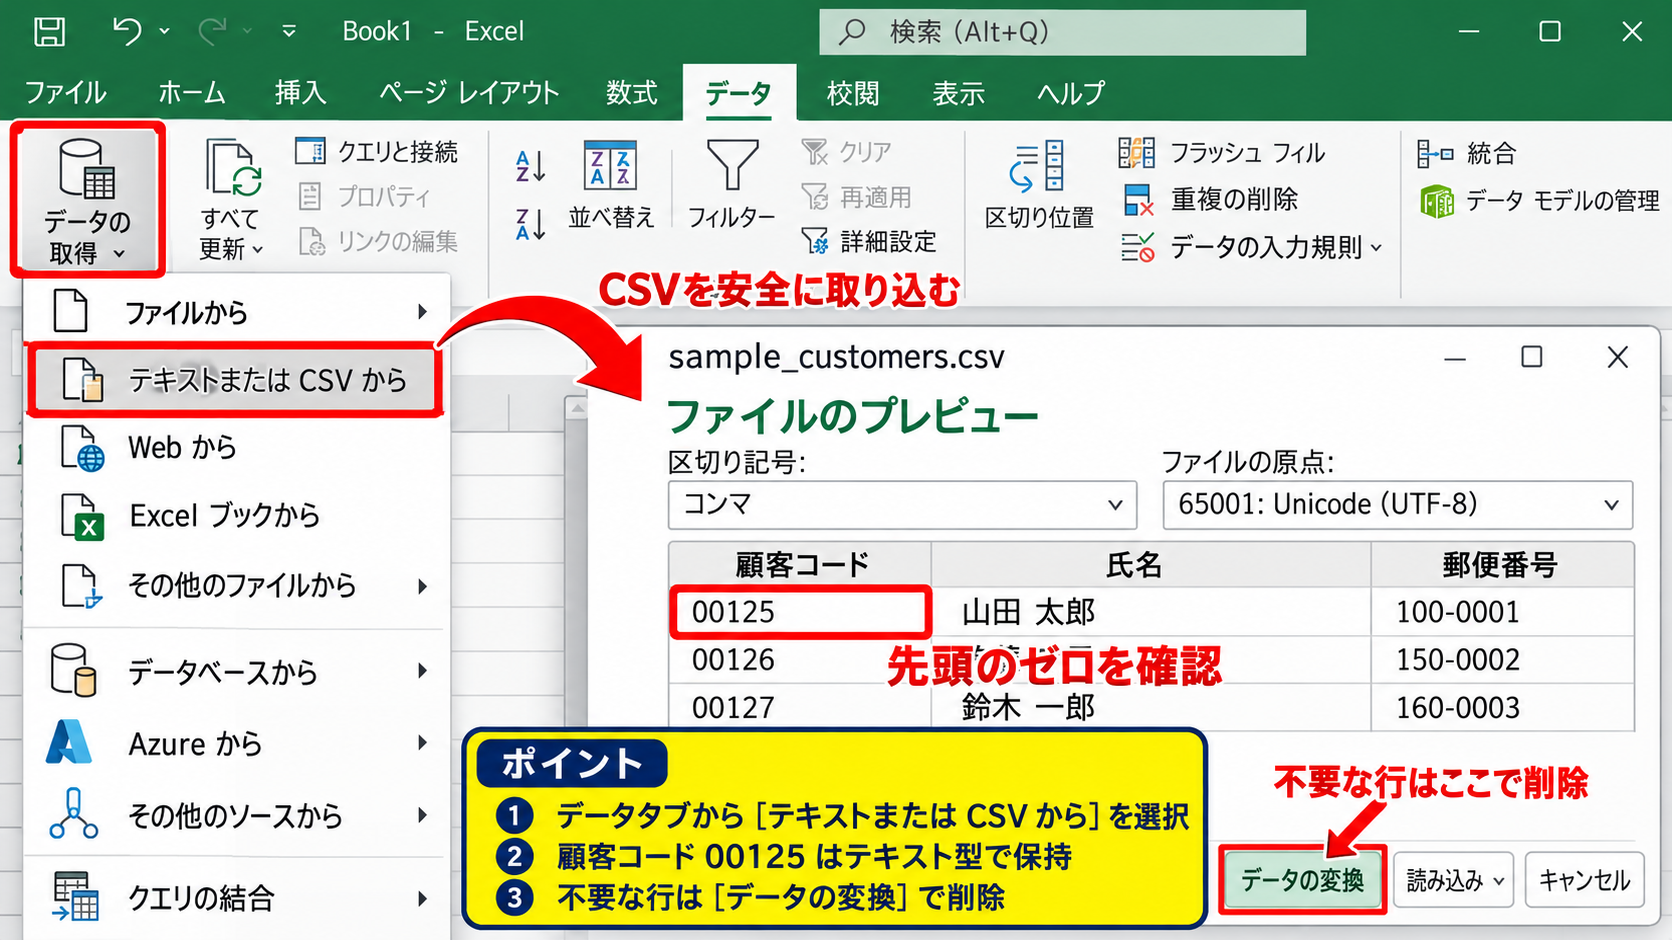Click the データの変換 button
The image size is (1672, 940).
1302,880
